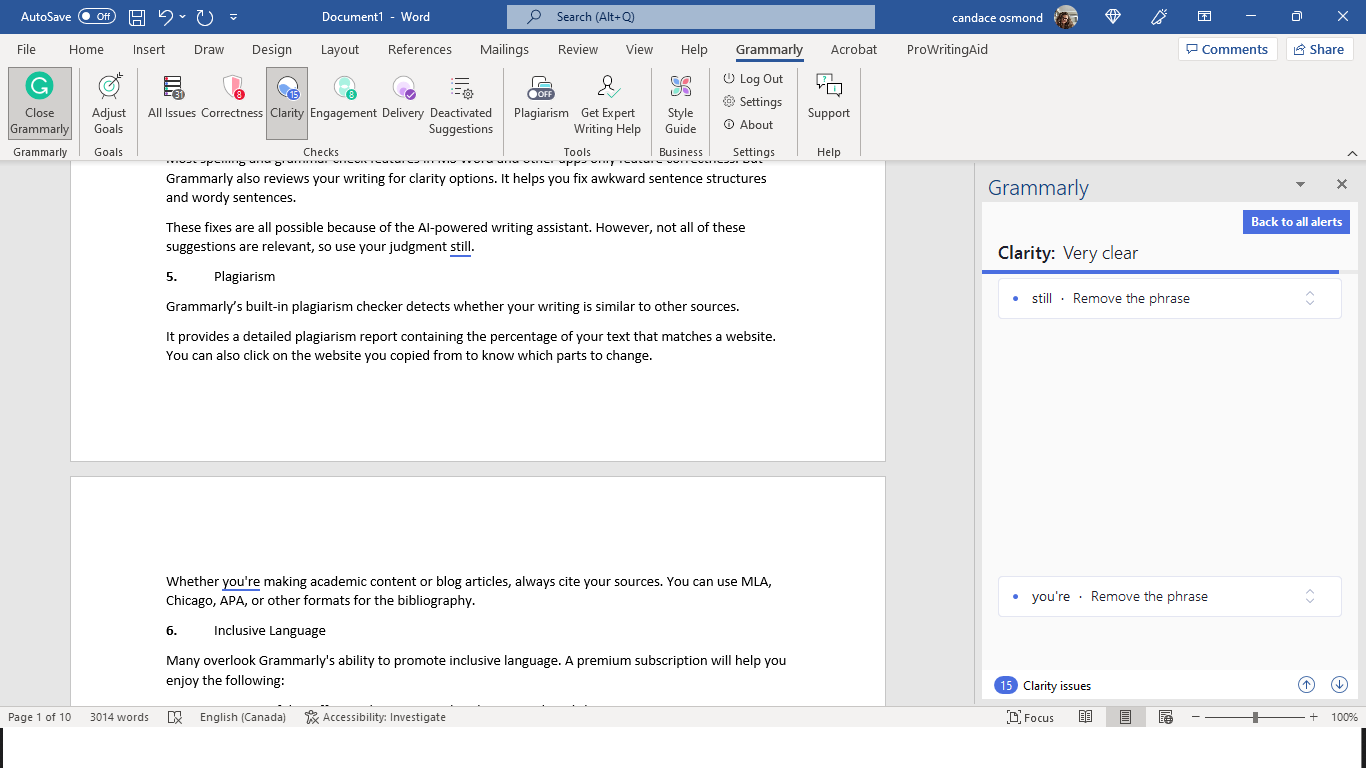Click Accessibility: Investigate in status bar
The width and height of the screenshot is (1366, 768).
coord(375,717)
